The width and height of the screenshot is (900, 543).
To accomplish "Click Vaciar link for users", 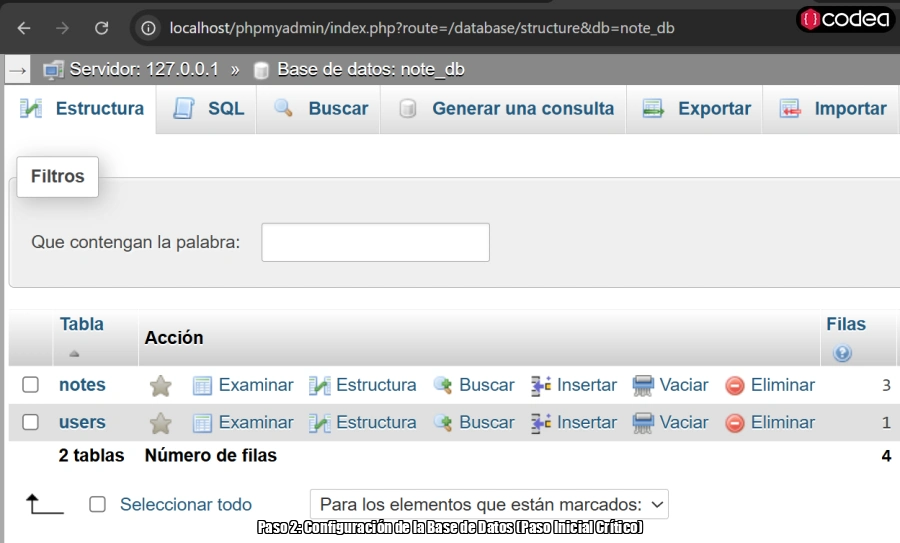I will click(x=684, y=422).
